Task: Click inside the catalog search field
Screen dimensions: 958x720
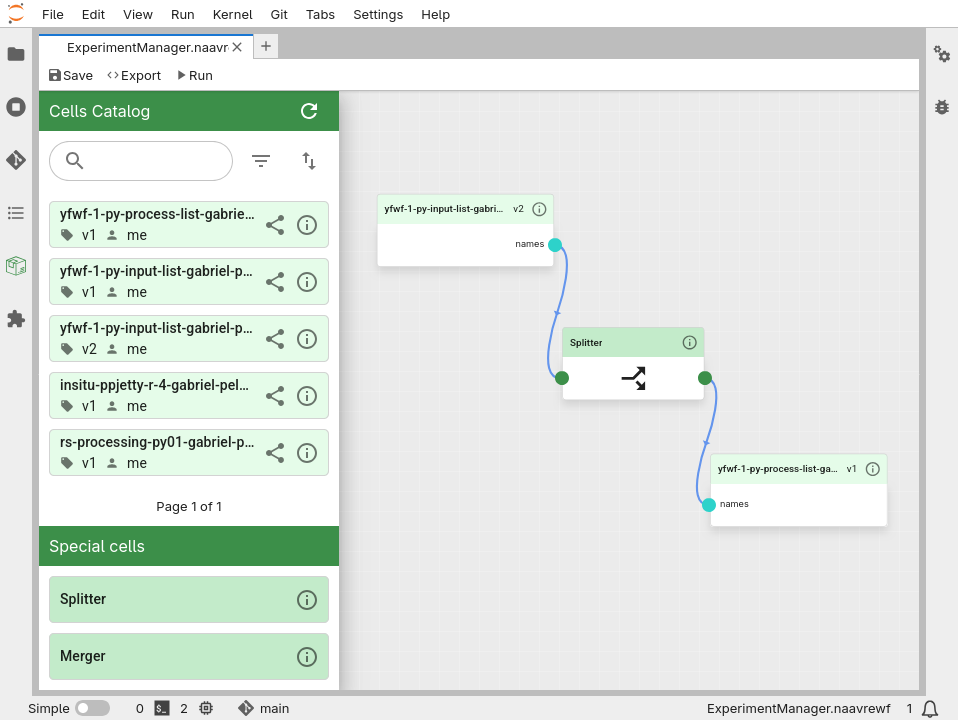Action: [x=140, y=160]
